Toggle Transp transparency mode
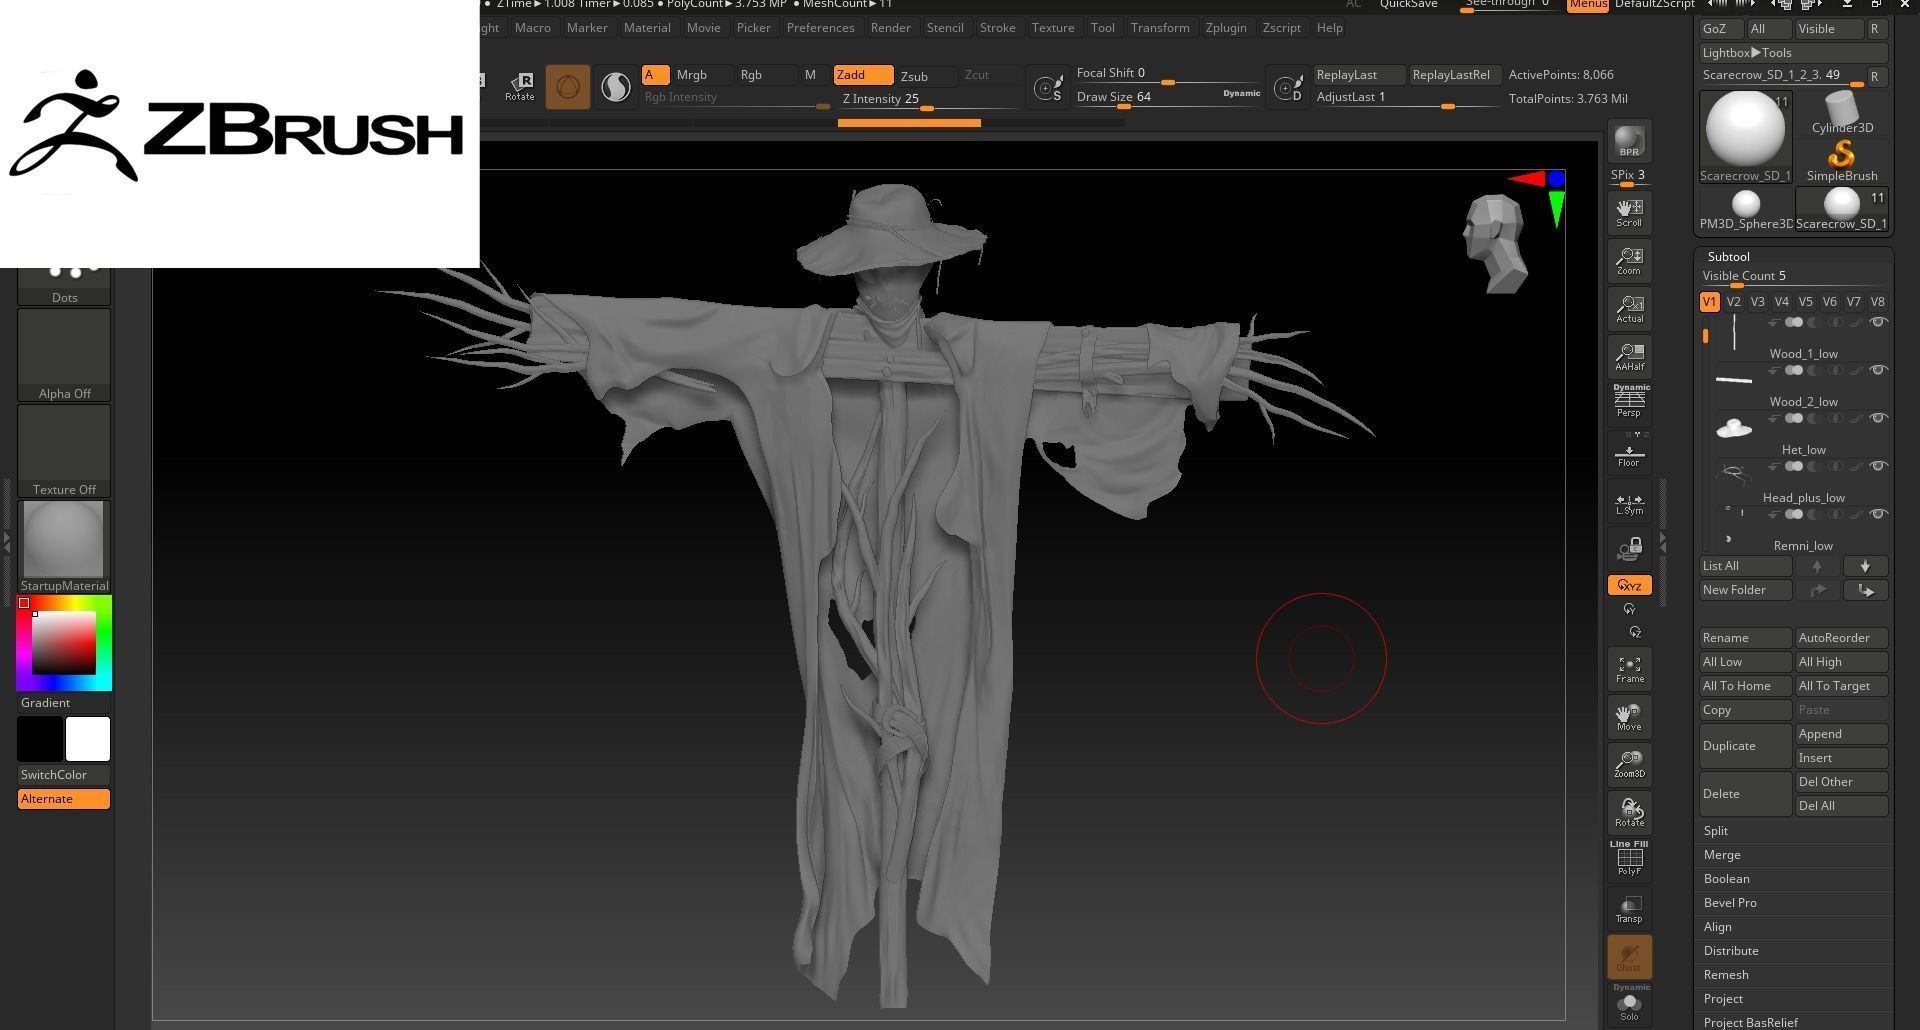 coord(1629,908)
